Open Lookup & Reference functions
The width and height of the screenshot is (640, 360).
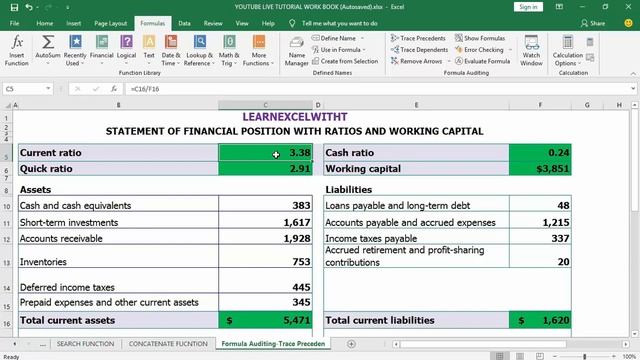click(199, 51)
